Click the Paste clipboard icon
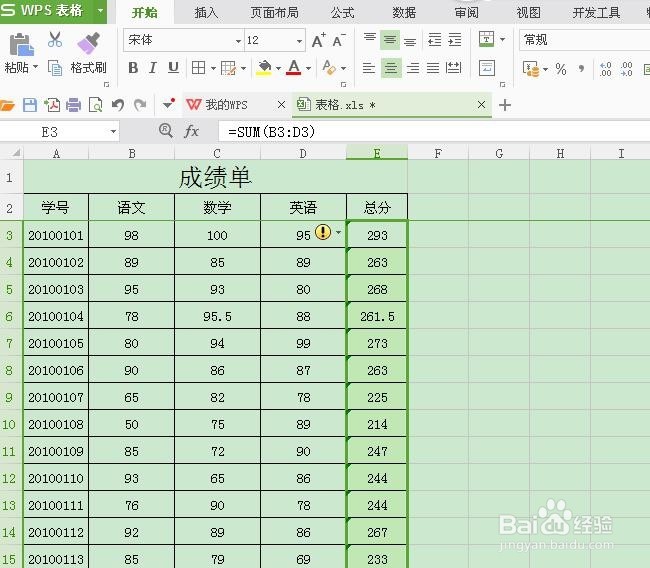Viewport: 650px width, 568px height. click(21, 44)
